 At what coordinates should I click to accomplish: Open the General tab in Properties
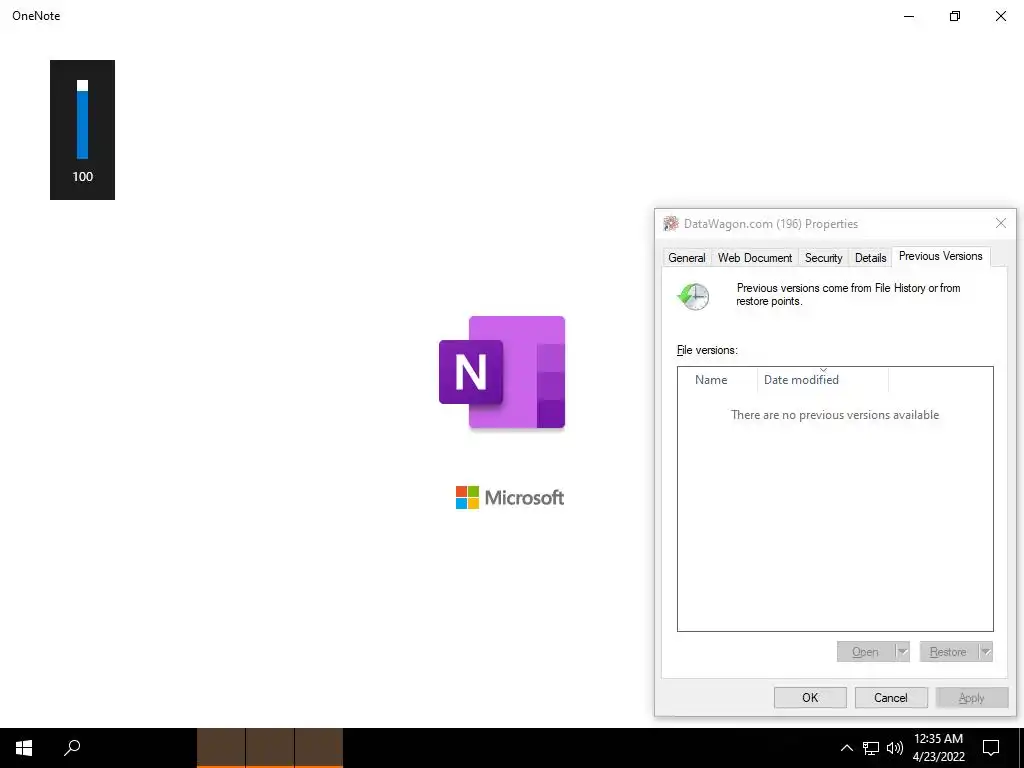pos(686,258)
